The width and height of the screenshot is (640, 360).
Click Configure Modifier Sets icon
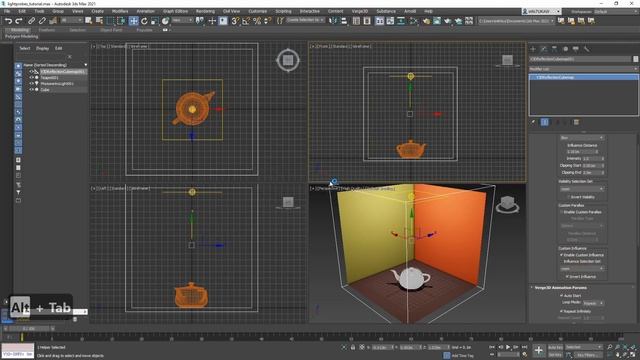click(576, 122)
